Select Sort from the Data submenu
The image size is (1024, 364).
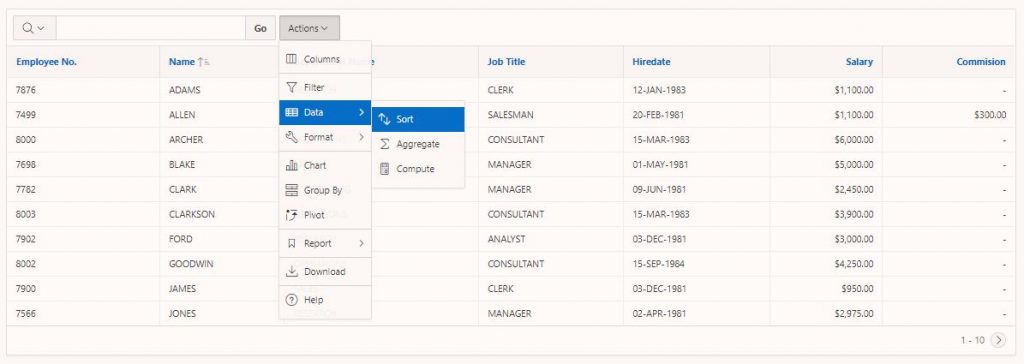[418, 120]
